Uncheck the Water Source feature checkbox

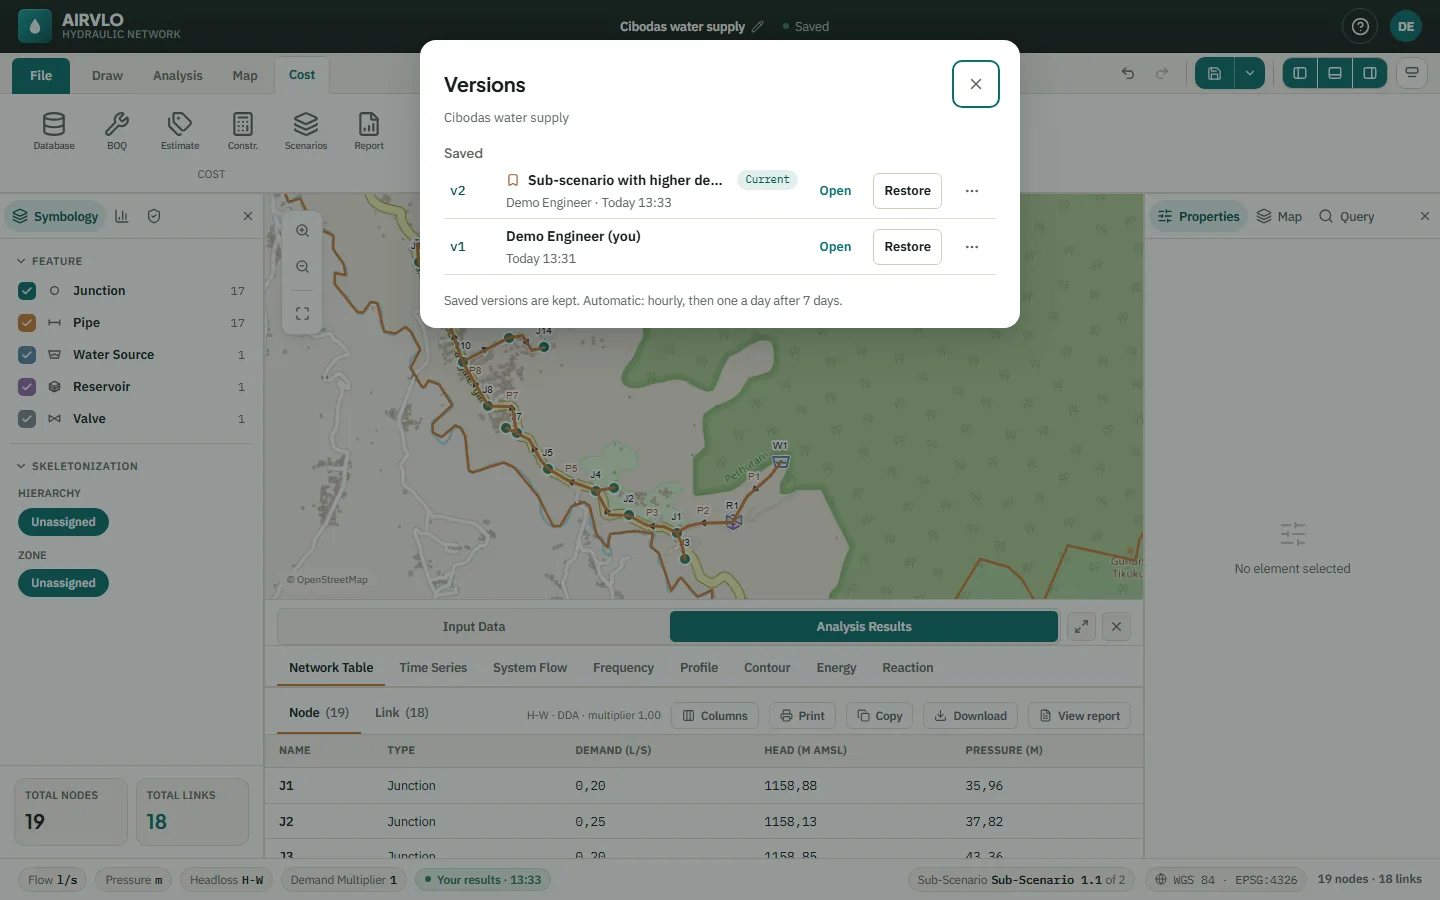tap(27, 355)
